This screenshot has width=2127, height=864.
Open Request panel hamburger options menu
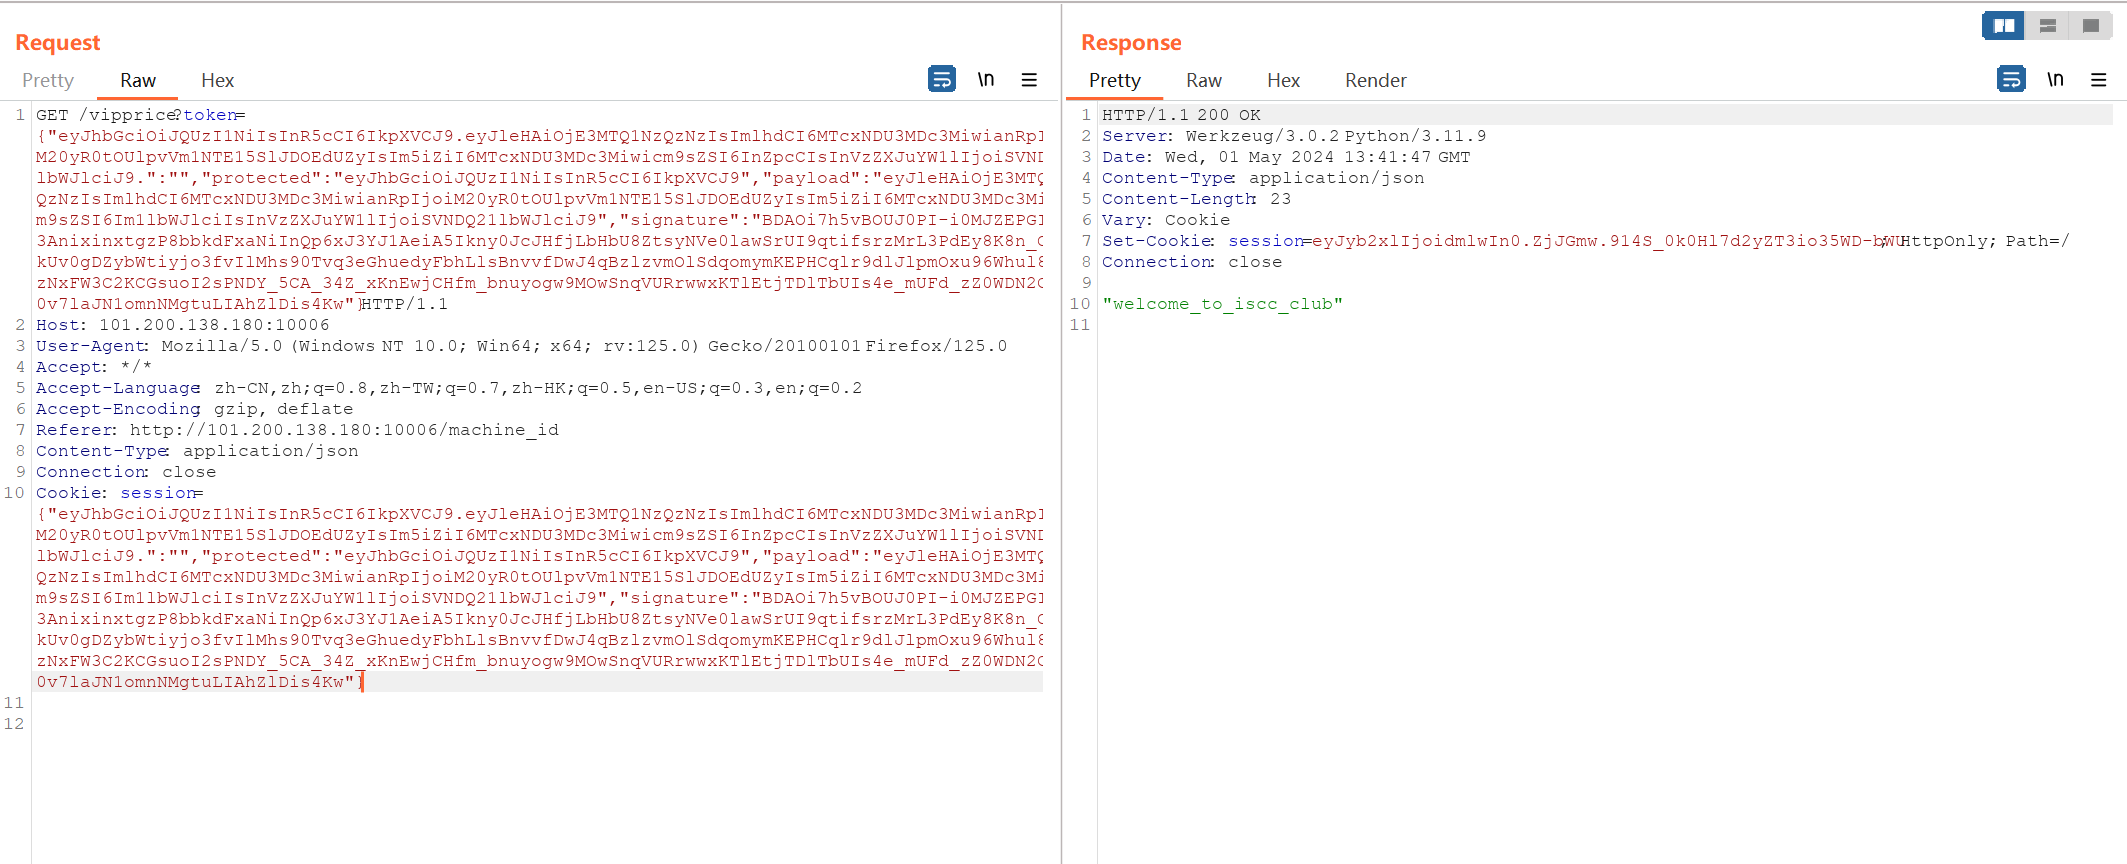point(1029,80)
